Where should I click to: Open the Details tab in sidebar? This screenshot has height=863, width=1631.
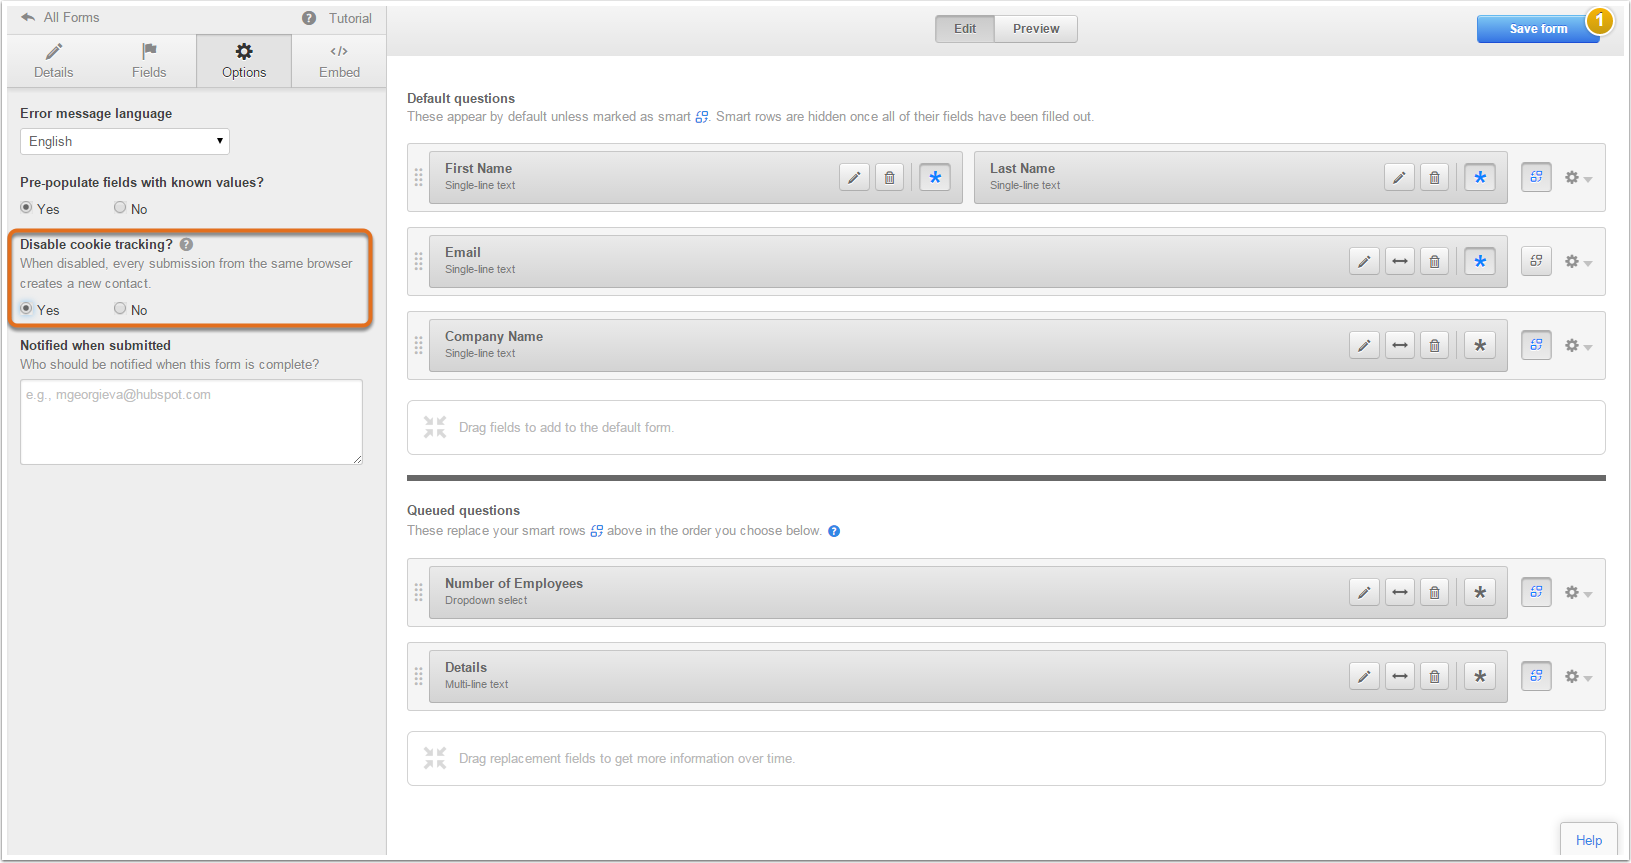point(54,61)
